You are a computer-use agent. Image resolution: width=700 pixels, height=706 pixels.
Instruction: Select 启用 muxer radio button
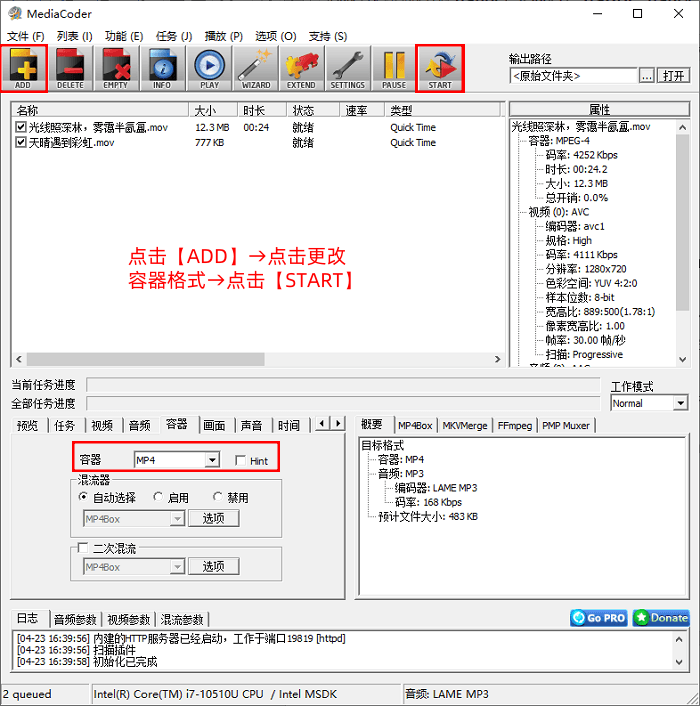(158, 497)
